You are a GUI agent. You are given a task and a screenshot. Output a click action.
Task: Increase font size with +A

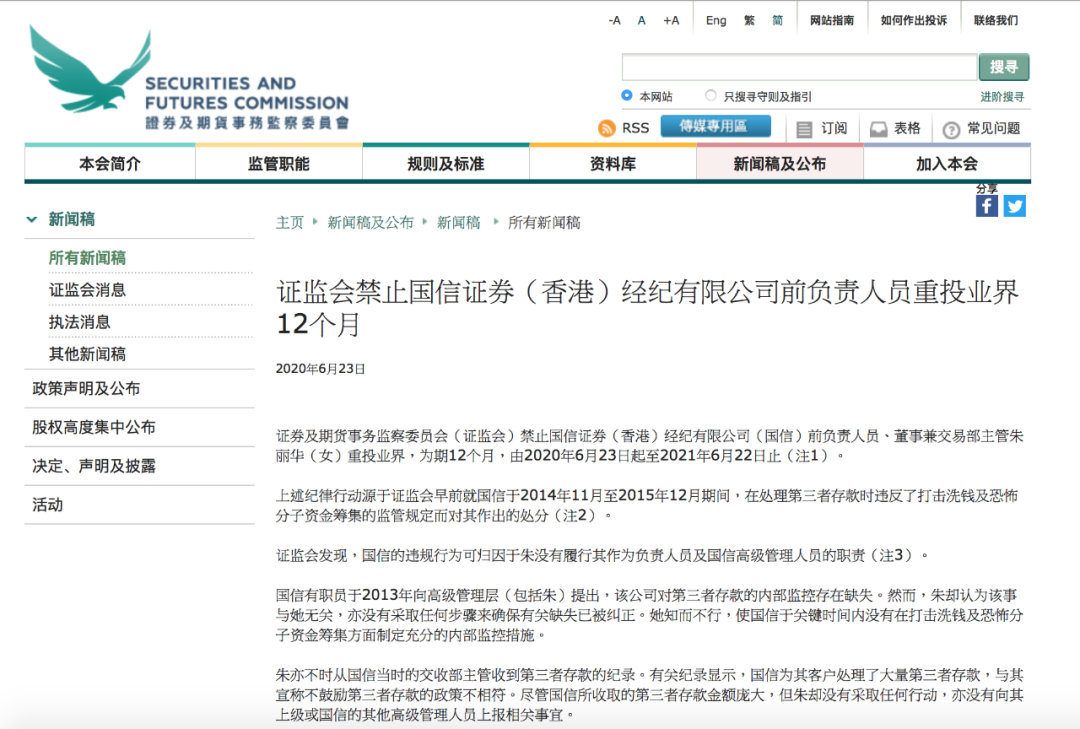(x=671, y=21)
